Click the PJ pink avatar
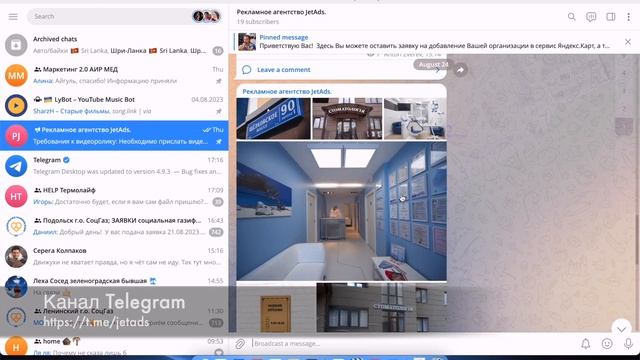Screen dimensions: 640x360 (16, 136)
